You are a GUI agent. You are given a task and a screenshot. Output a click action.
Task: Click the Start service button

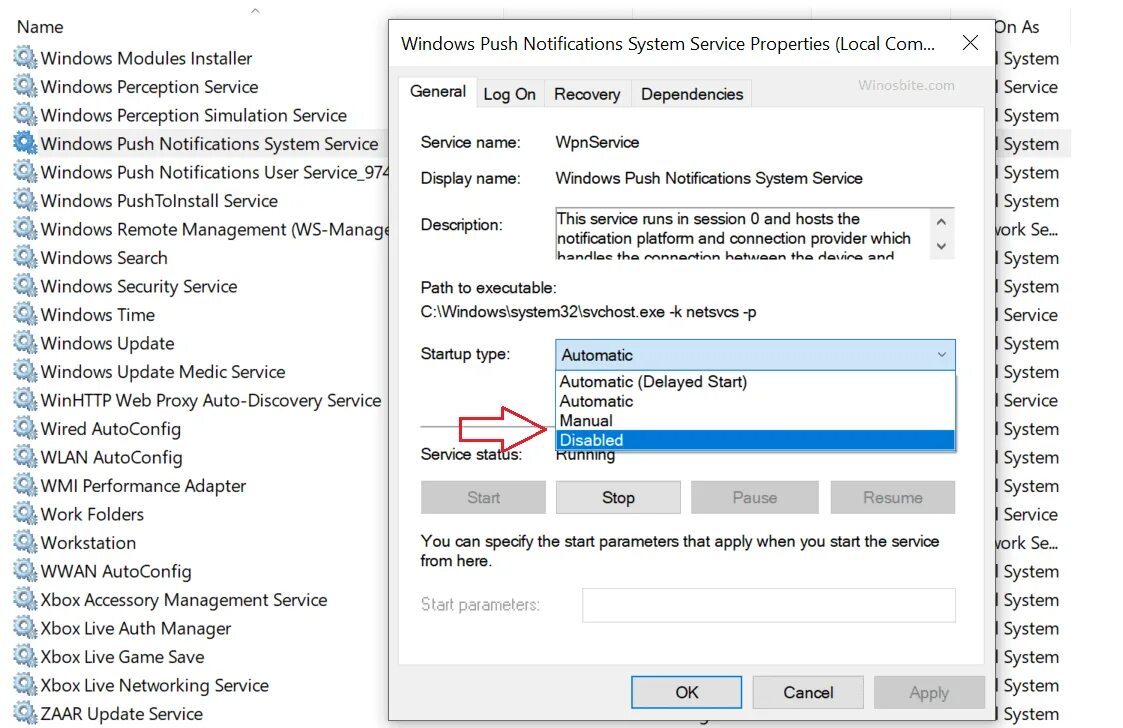pos(483,497)
